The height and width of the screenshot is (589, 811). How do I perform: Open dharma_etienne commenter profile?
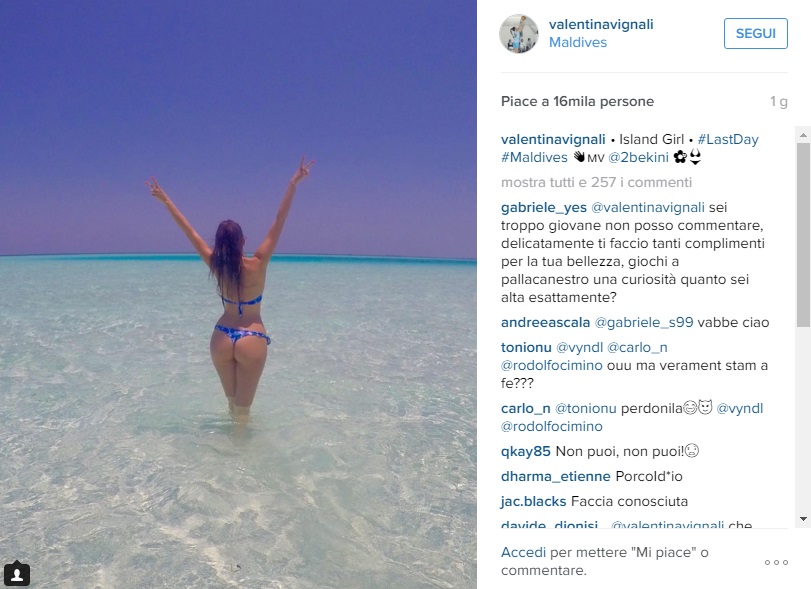[555, 476]
